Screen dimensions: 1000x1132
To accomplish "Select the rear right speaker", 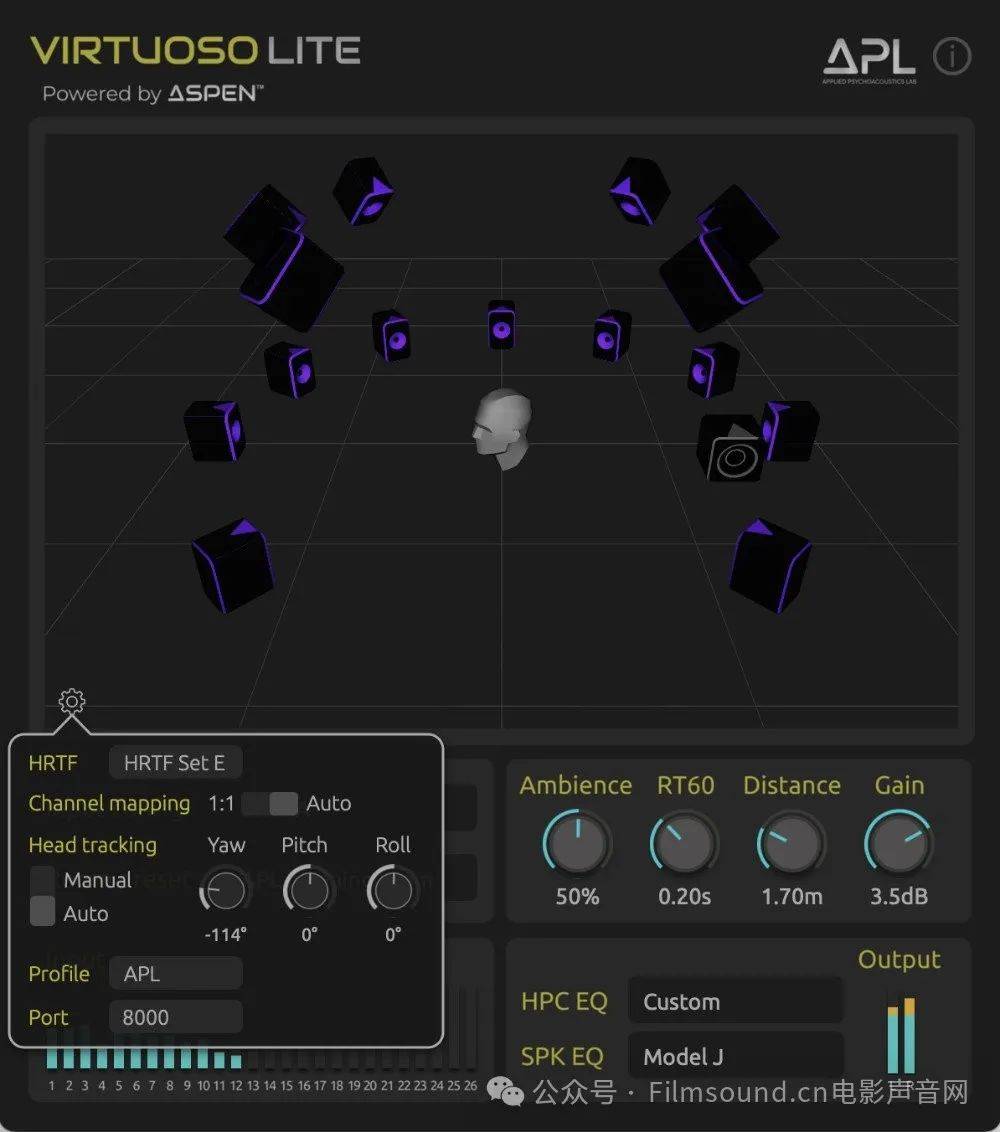I will 770,566.
